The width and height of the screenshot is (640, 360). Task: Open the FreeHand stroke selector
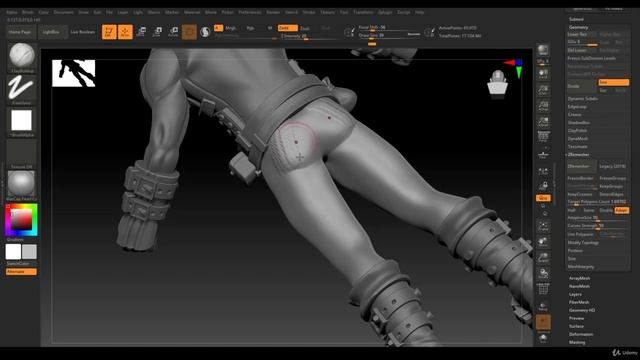[x=22, y=88]
